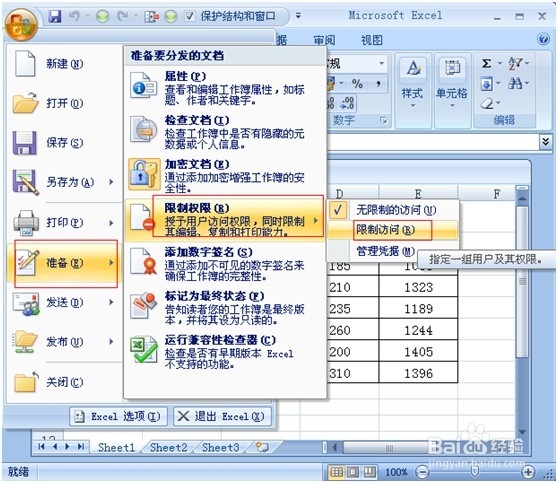Expand the 发送(D) submenu arrow
The image size is (558, 483).
point(111,303)
